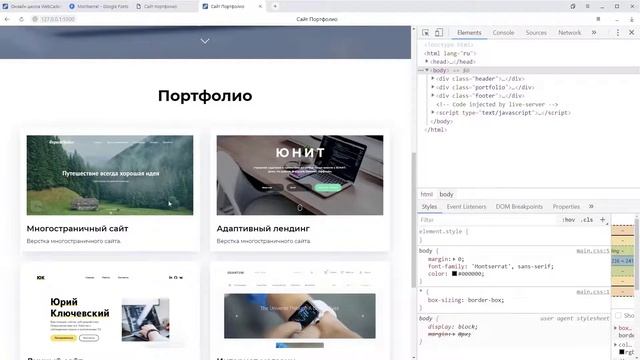Open a new browser tab plus button
Image resolution: width=640 pixels, height=360 pixels.
[x=275, y=6]
